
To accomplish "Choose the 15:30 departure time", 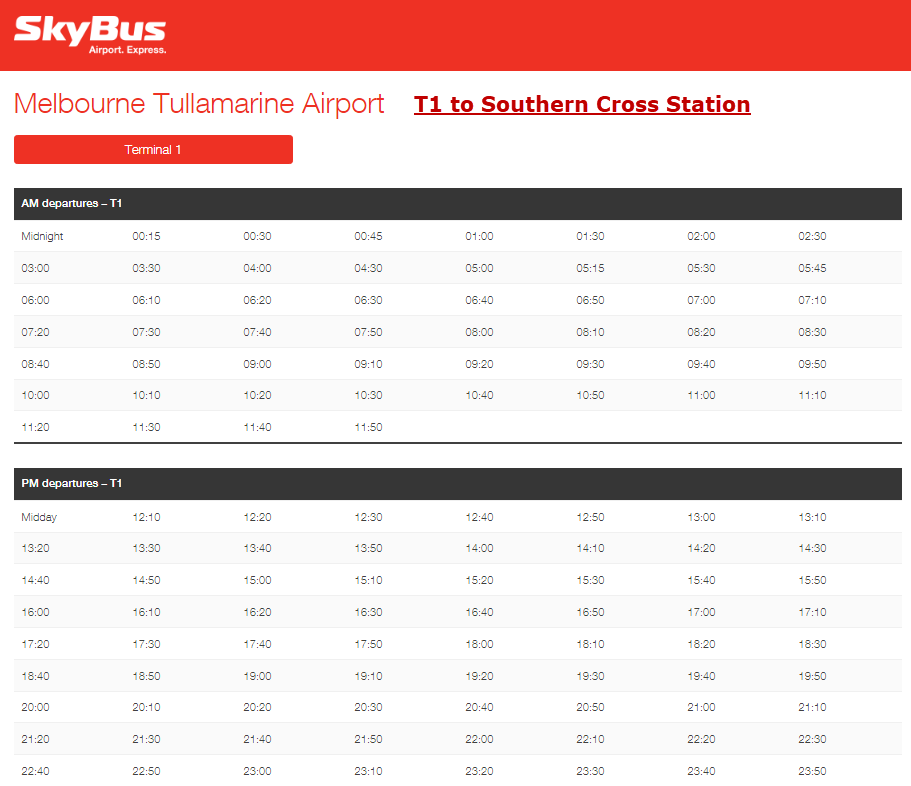I will [590, 580].
